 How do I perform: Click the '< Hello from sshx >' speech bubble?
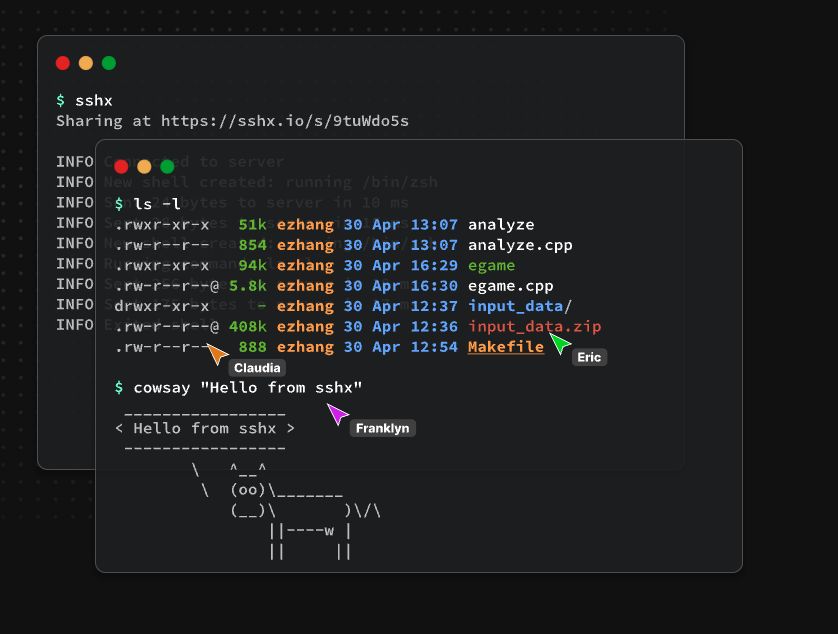205,429
